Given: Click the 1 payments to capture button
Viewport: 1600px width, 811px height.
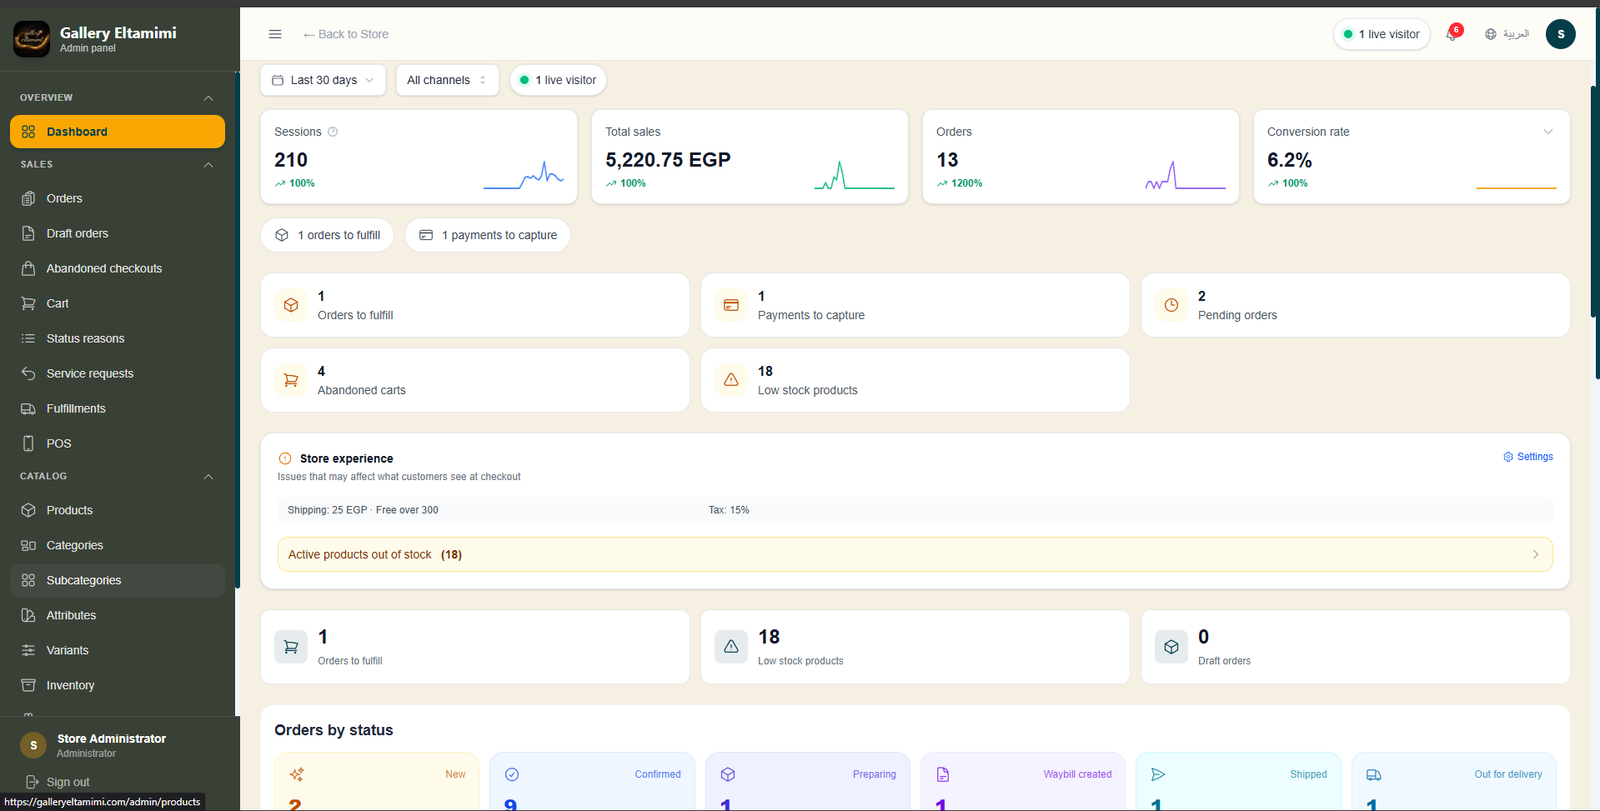Looking at the screenshot, I should [488, 235].
